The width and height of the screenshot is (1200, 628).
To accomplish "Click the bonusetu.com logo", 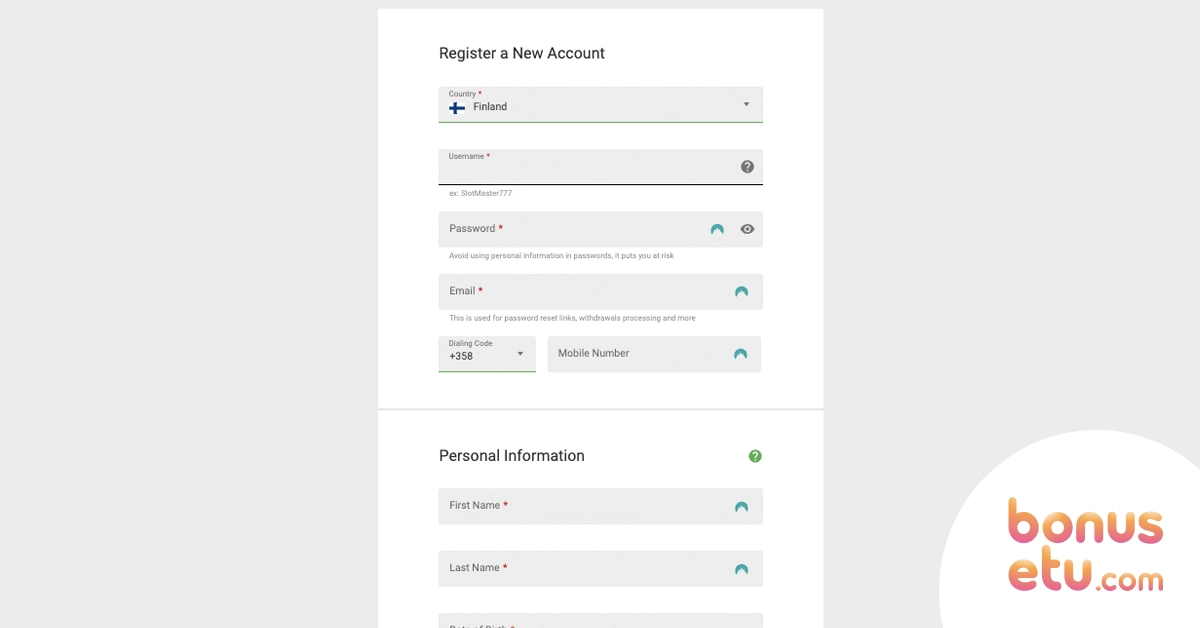I will (1085, 545).
